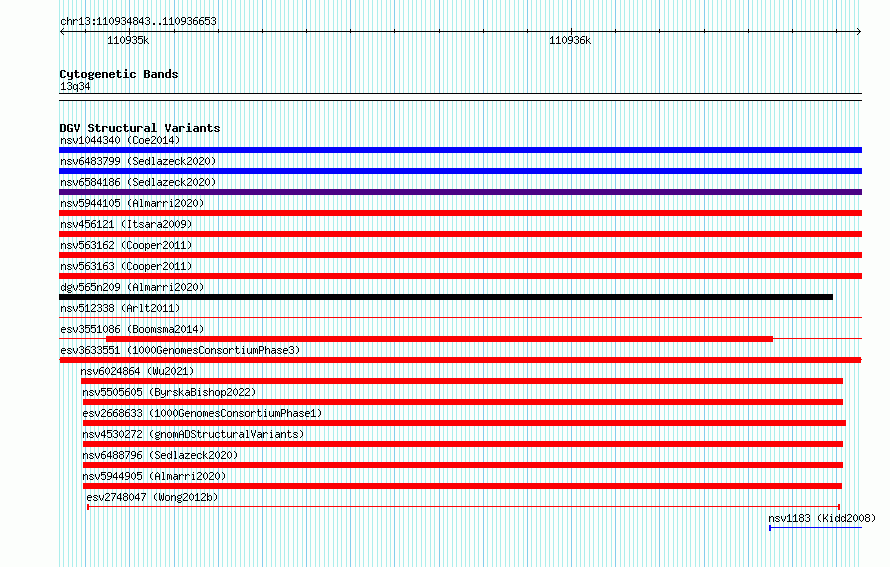Click the red bar under nsv6024864
This screenshot has height=567, width=890.
(462, 381)
